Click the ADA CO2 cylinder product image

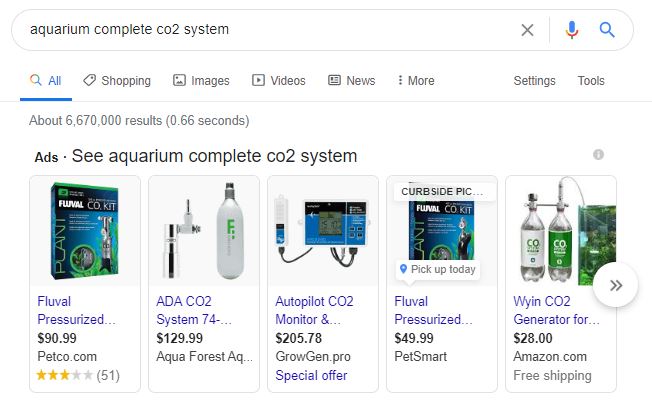(x=204, y=232)
